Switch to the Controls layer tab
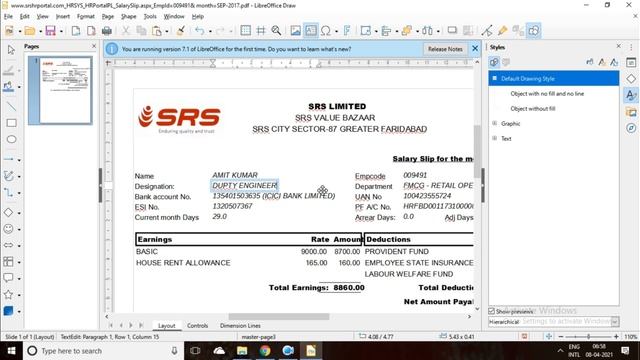640x360 pixels. (x=198, y=325)
